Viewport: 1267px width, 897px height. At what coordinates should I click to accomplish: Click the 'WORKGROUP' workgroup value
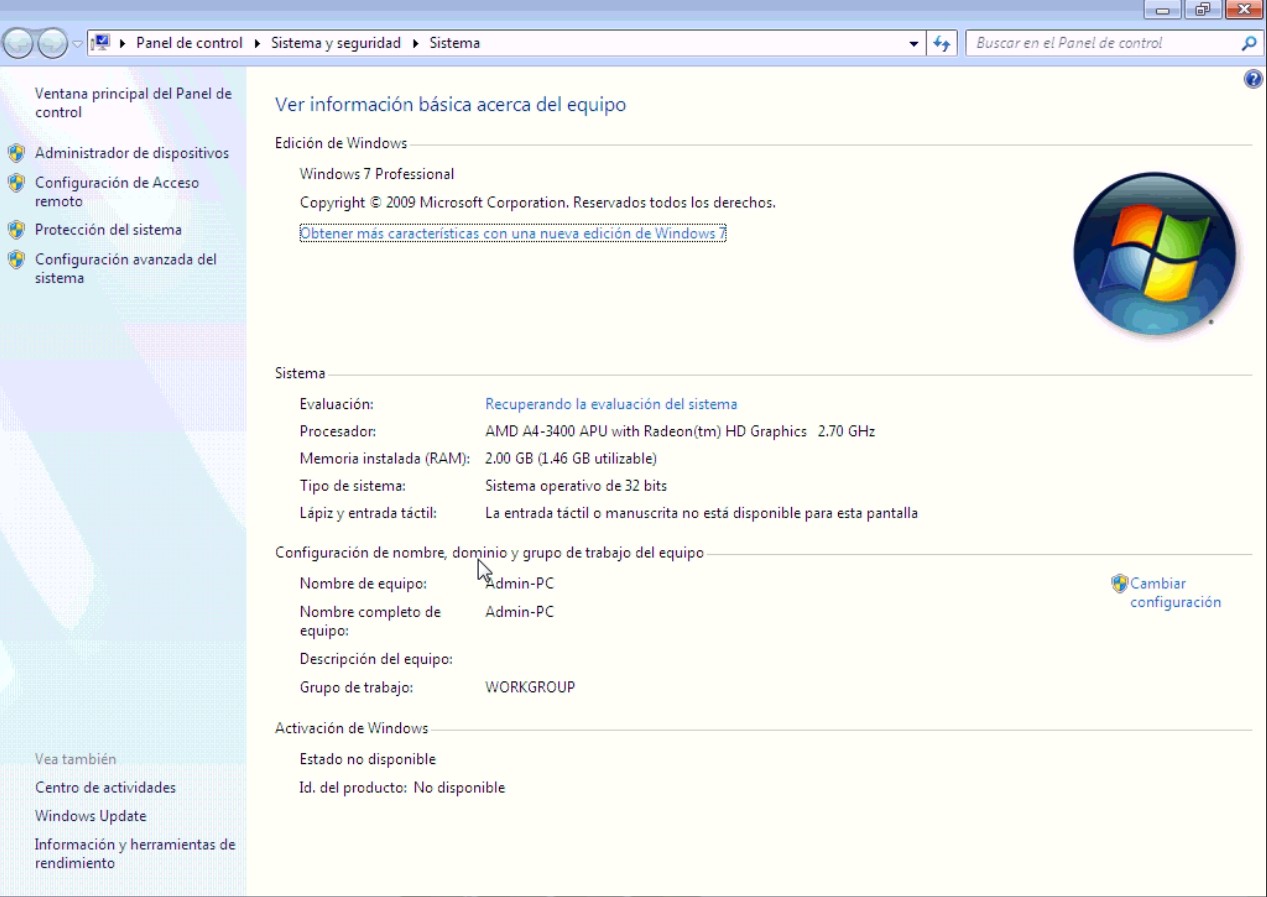pyautogui.click(x=530, y=688)
